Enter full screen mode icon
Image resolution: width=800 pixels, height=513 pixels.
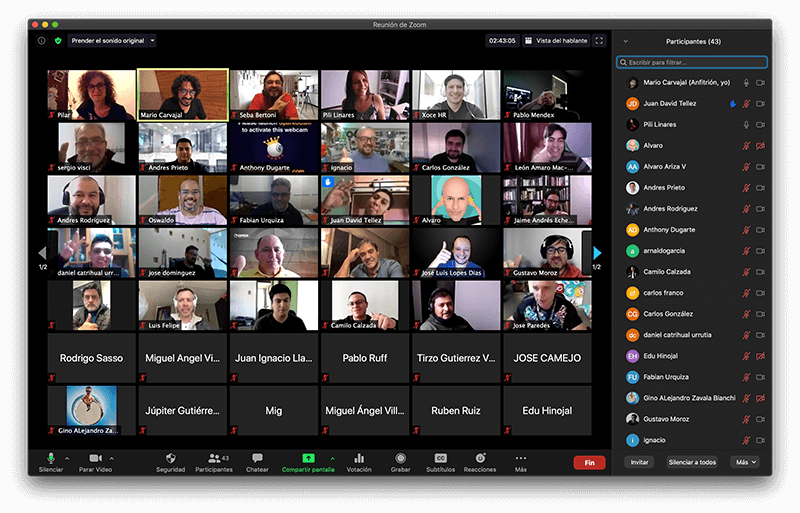[599, 41]
